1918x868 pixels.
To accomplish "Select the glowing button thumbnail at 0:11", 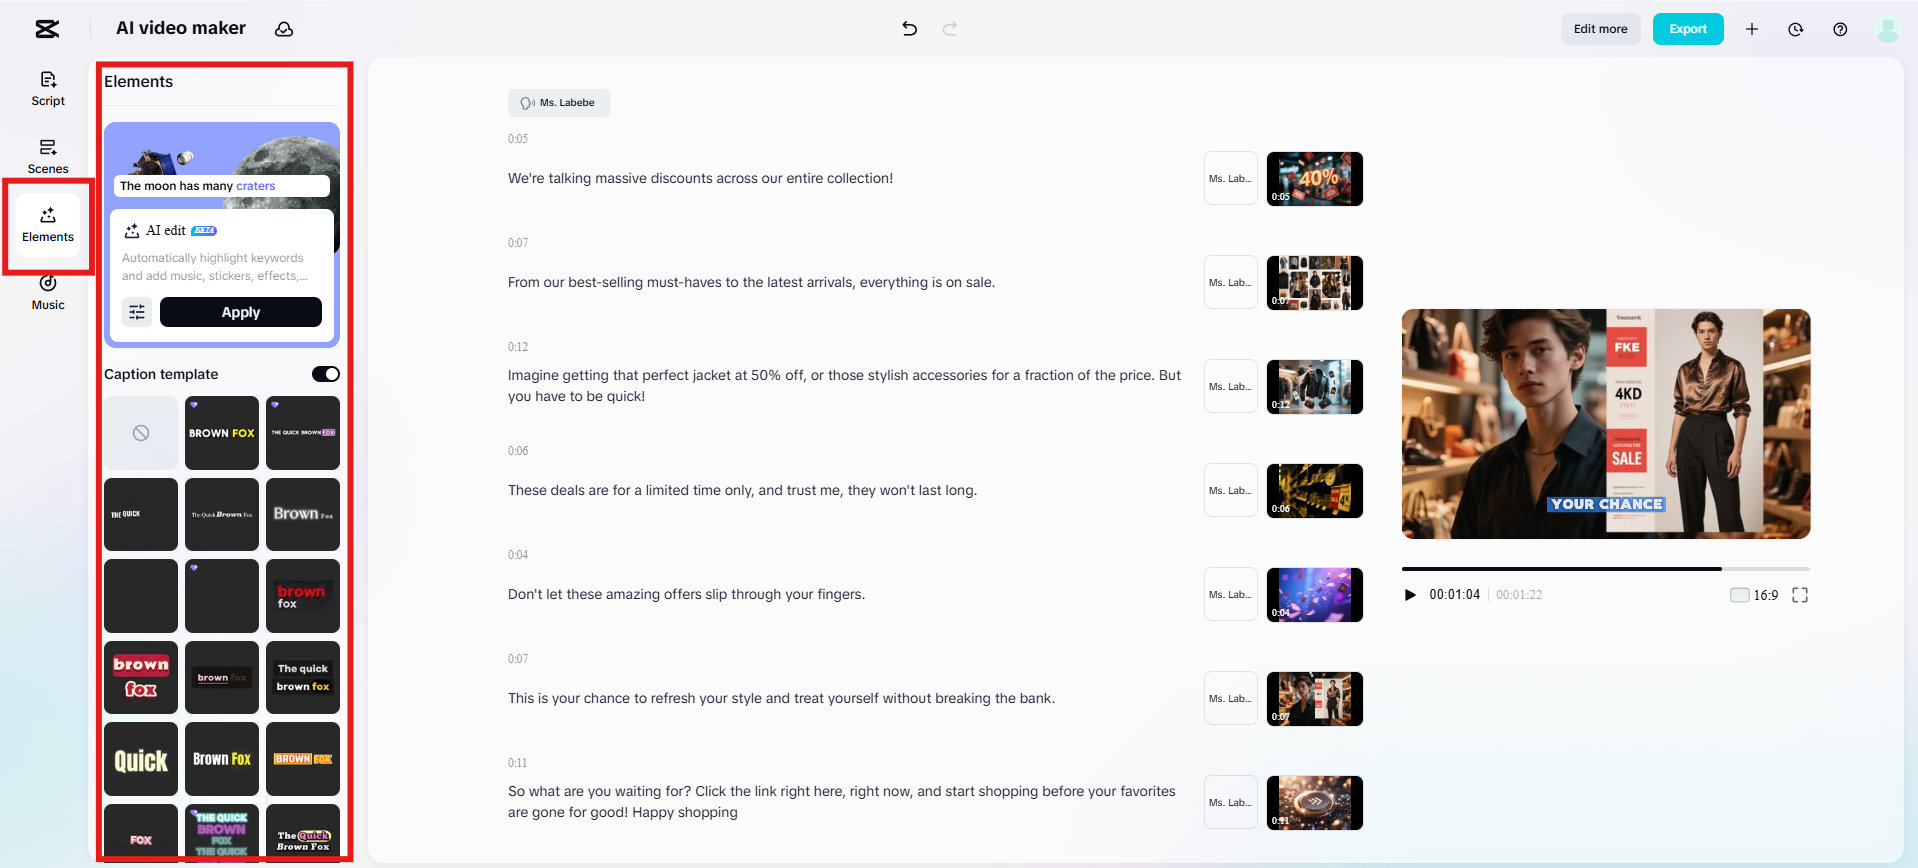I will tap(1315, 803).
